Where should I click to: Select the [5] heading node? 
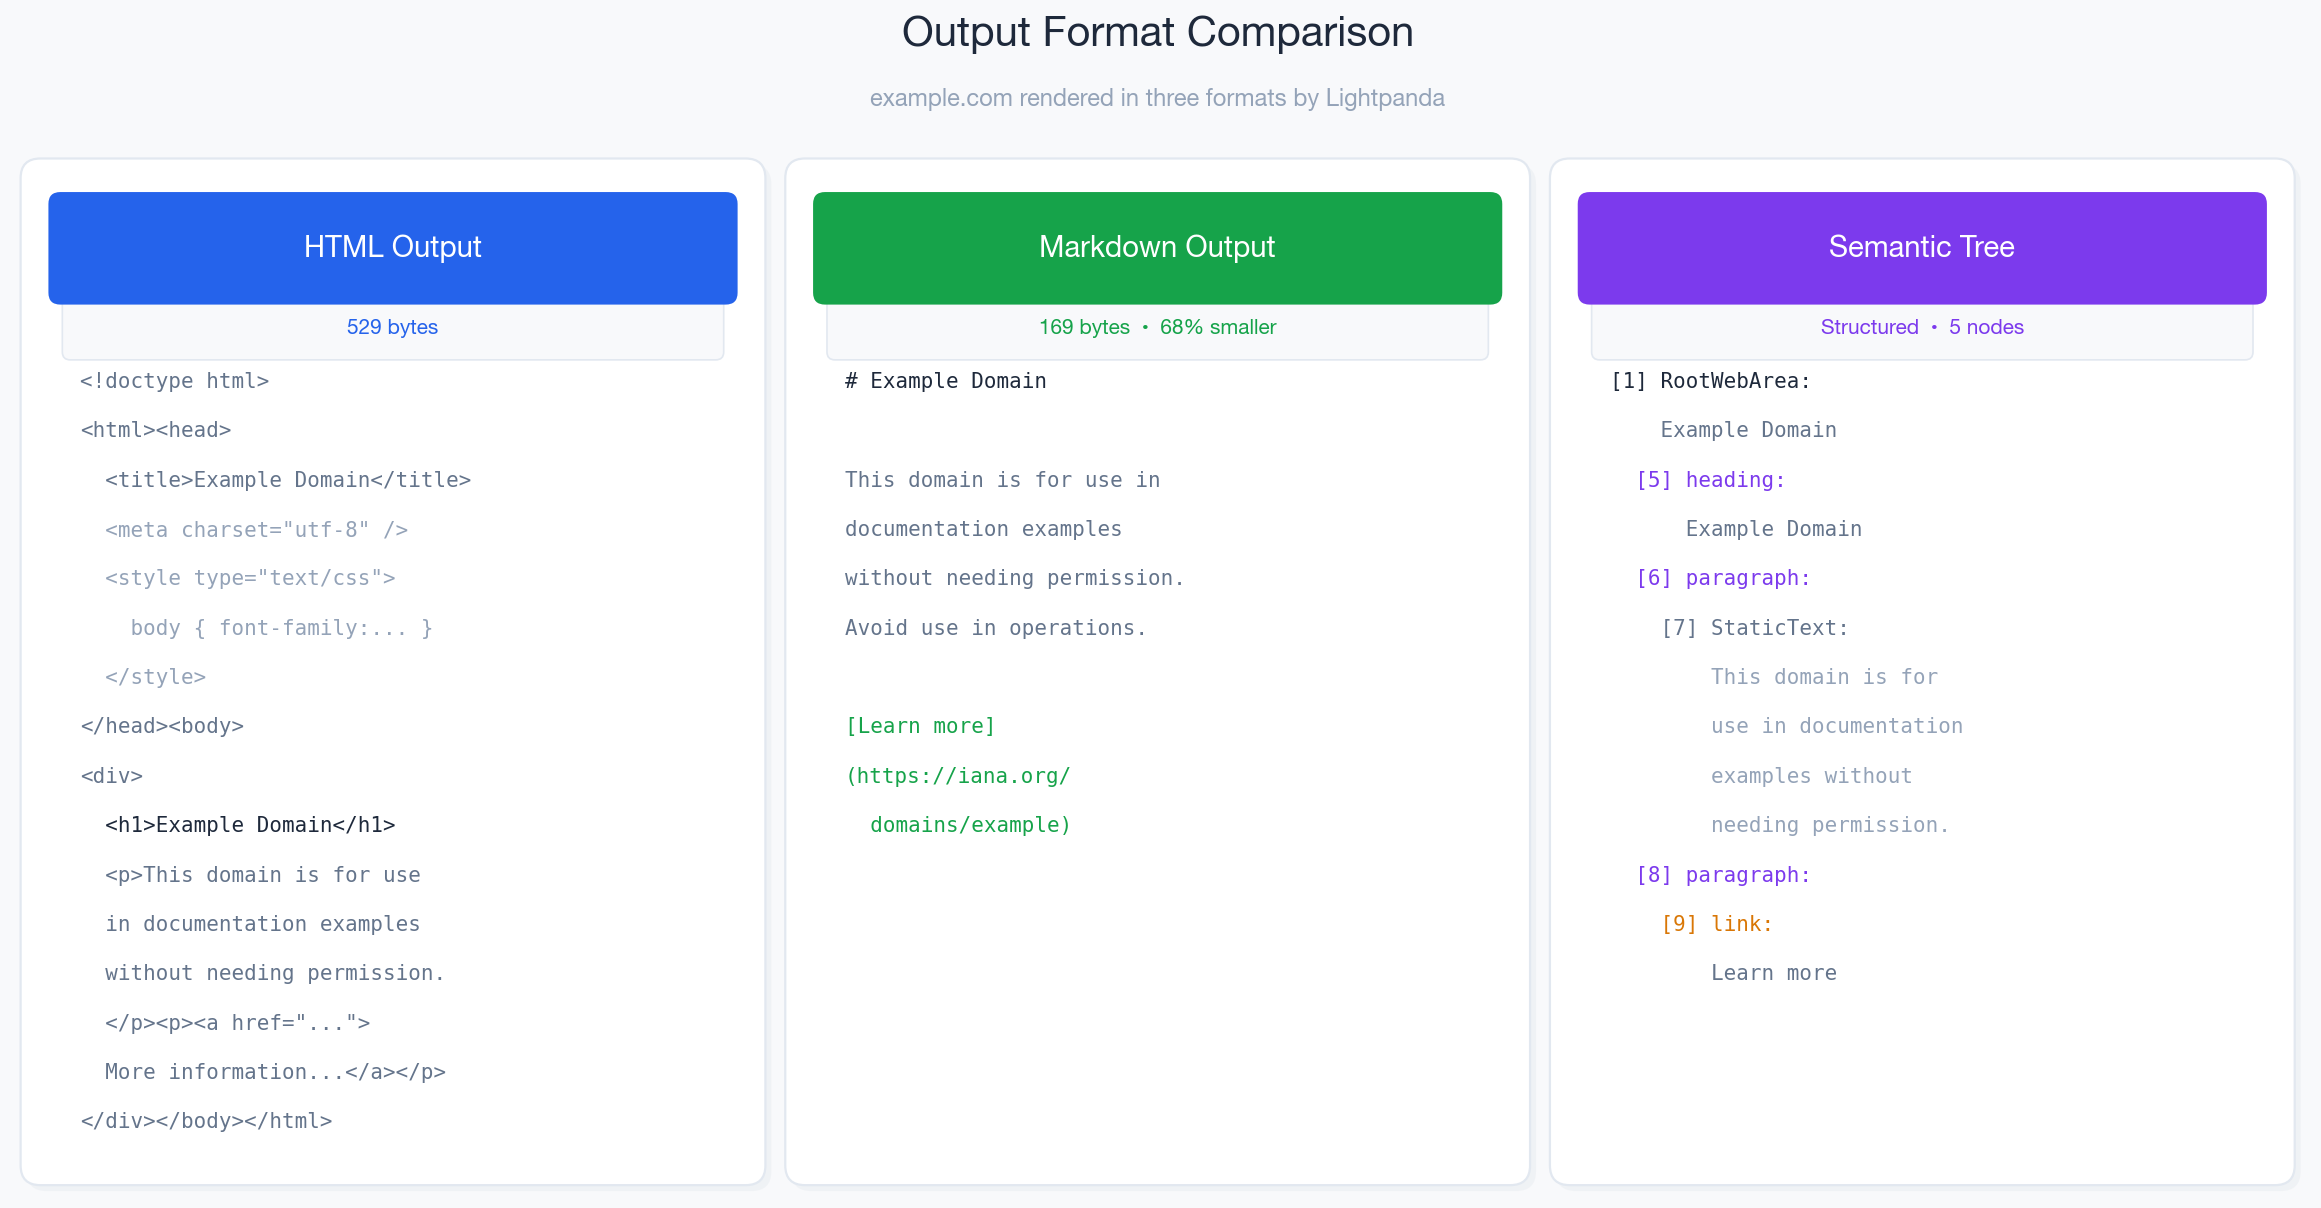coord(1710,480)
